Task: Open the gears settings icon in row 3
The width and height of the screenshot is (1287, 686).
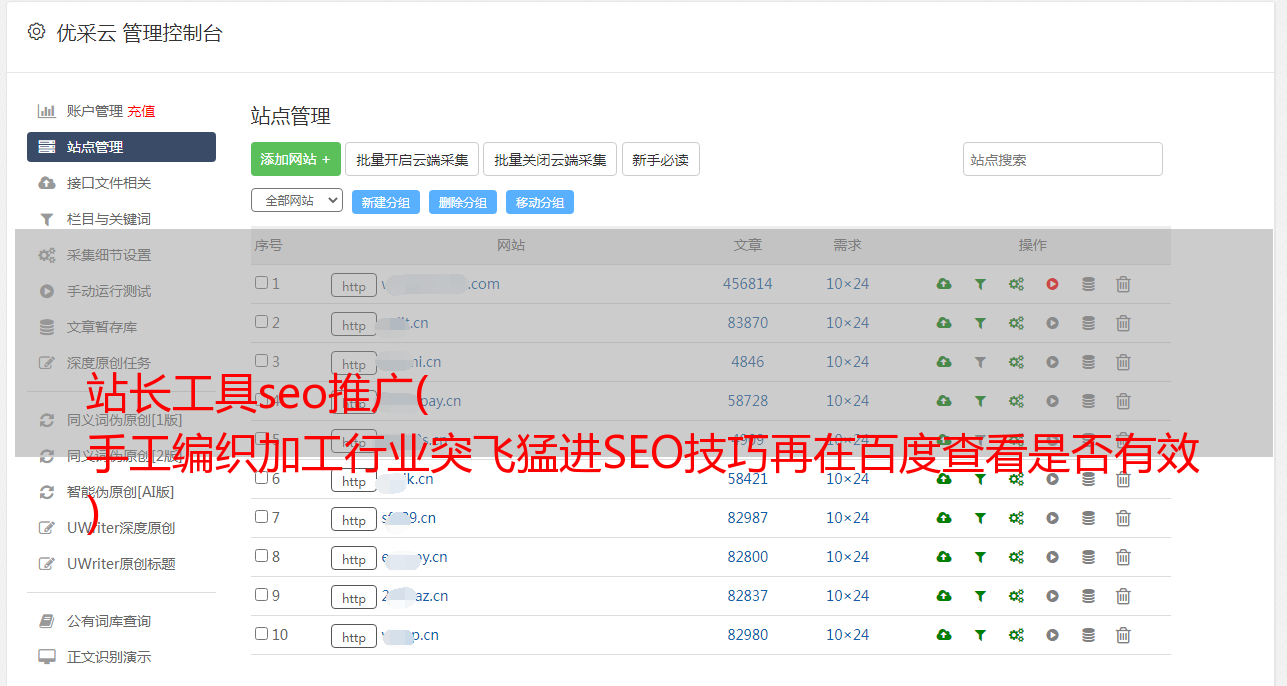Action: tap(1016, 362)
